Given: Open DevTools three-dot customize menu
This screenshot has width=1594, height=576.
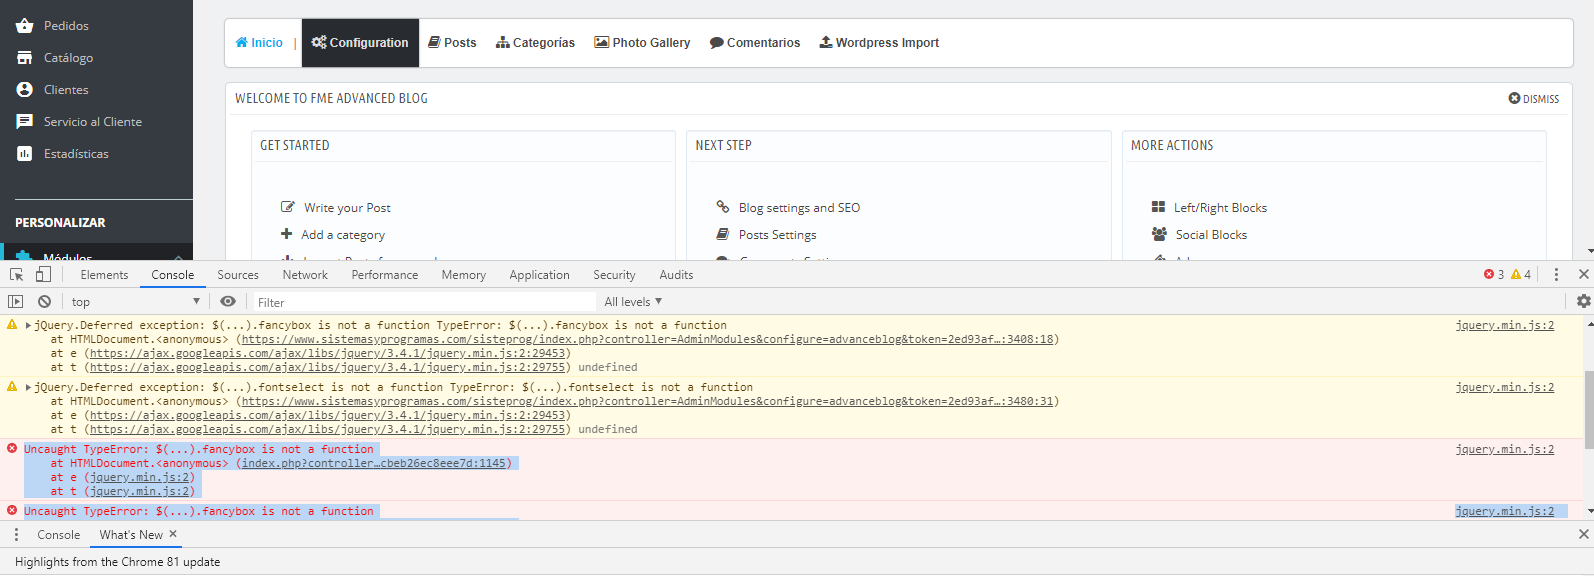Looking at the screenshot, I should click(x=1556, y=274).
